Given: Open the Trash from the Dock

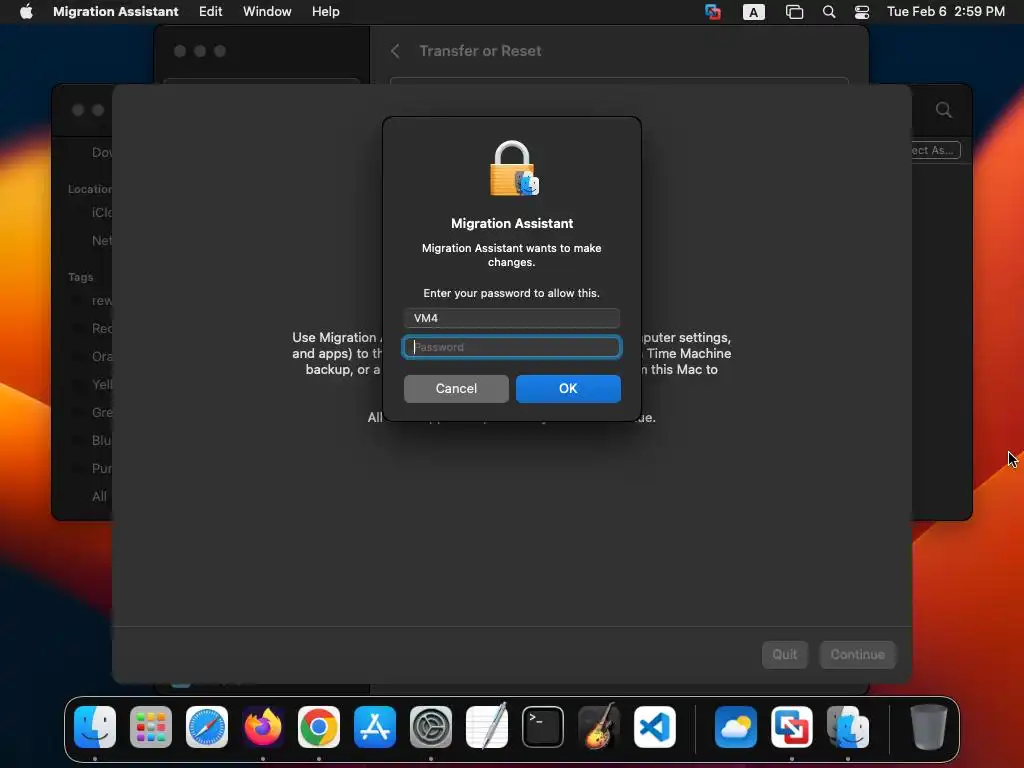Looking at the screenshot, I should pos(928,727).
